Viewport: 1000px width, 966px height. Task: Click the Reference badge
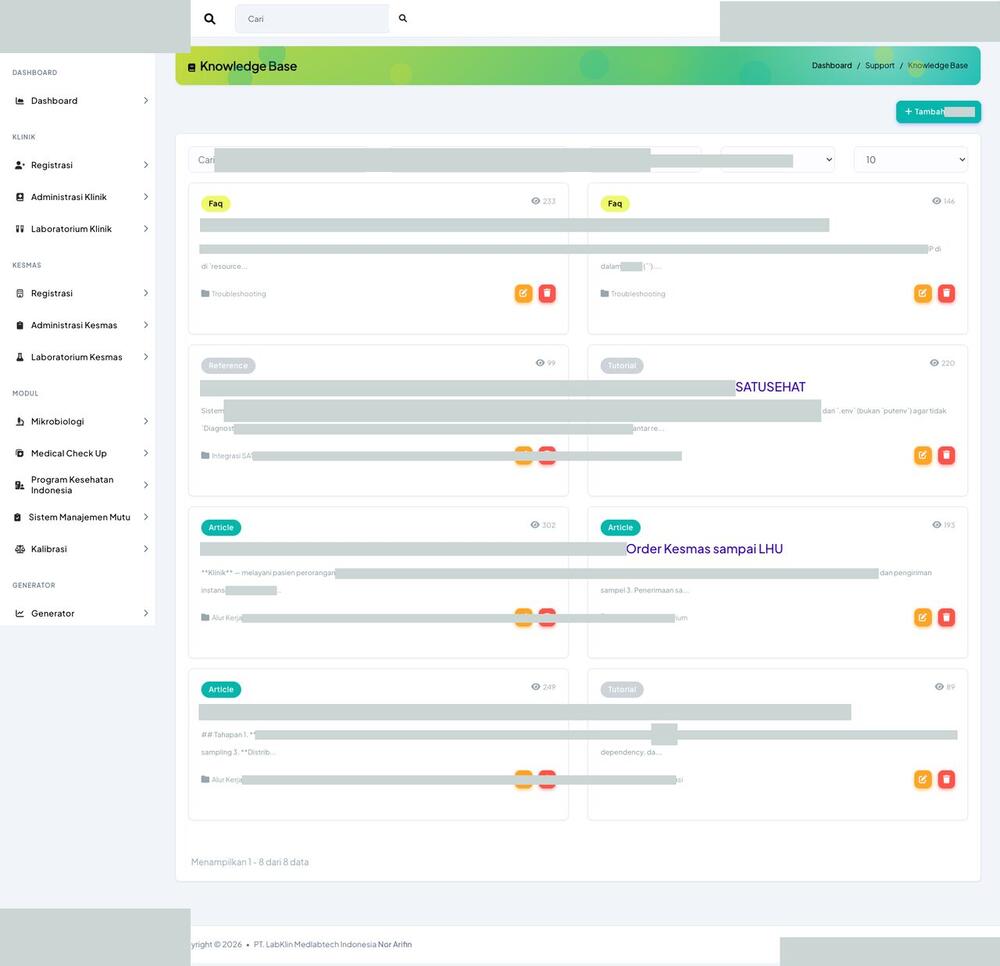click(228, 365)
